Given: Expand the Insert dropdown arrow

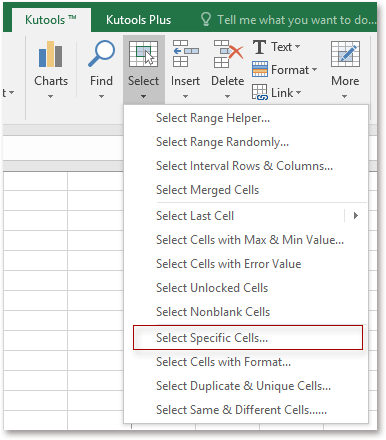Looking at the screenshot, I should point(185,96).
